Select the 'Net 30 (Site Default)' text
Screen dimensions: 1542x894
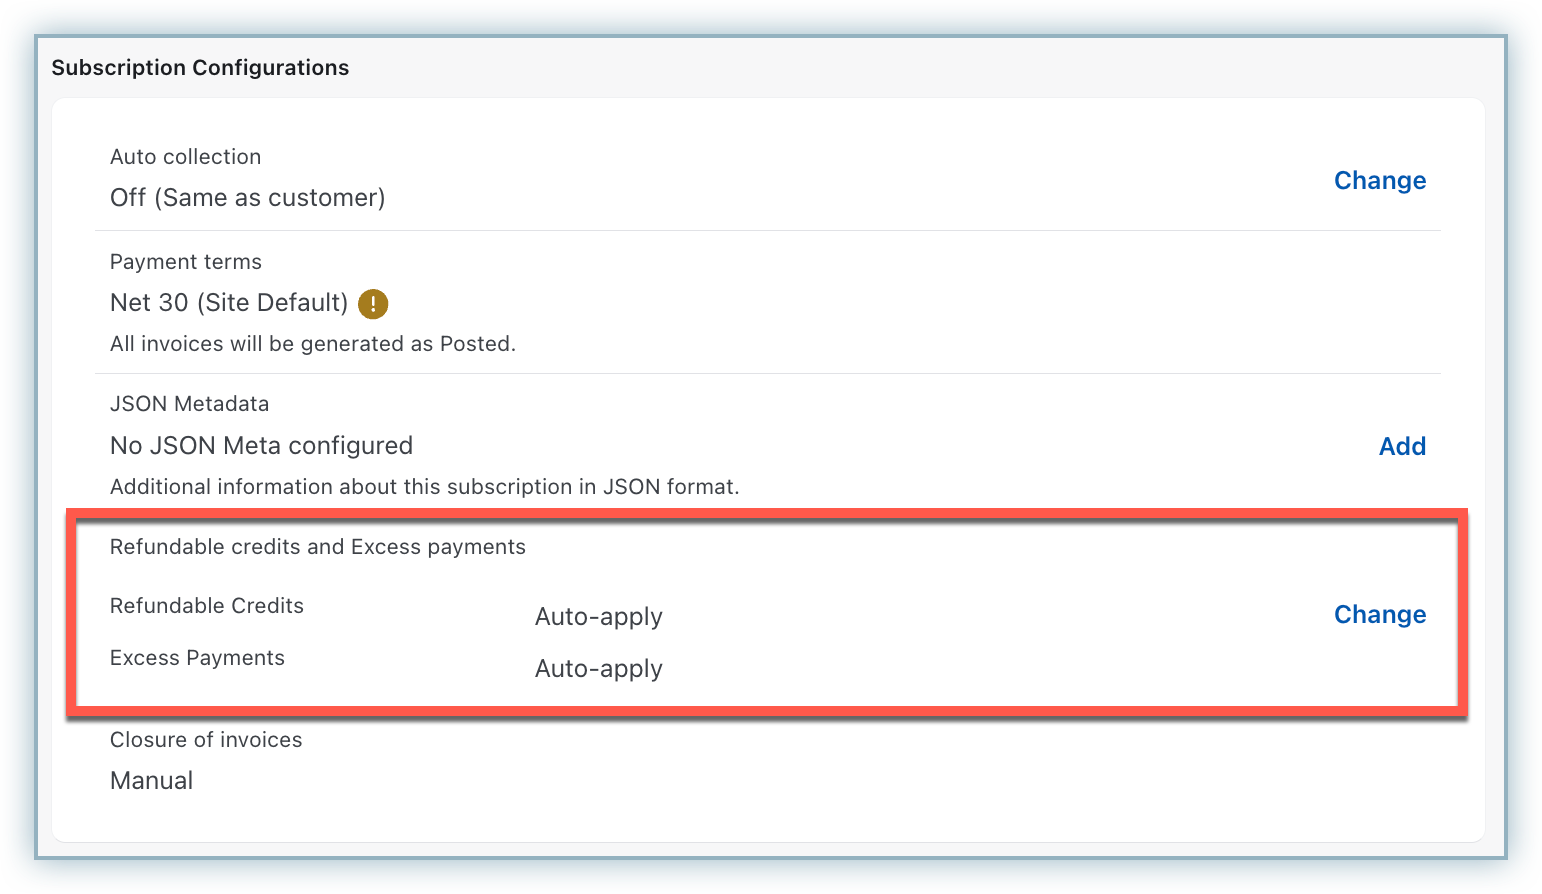click(228, 303)
